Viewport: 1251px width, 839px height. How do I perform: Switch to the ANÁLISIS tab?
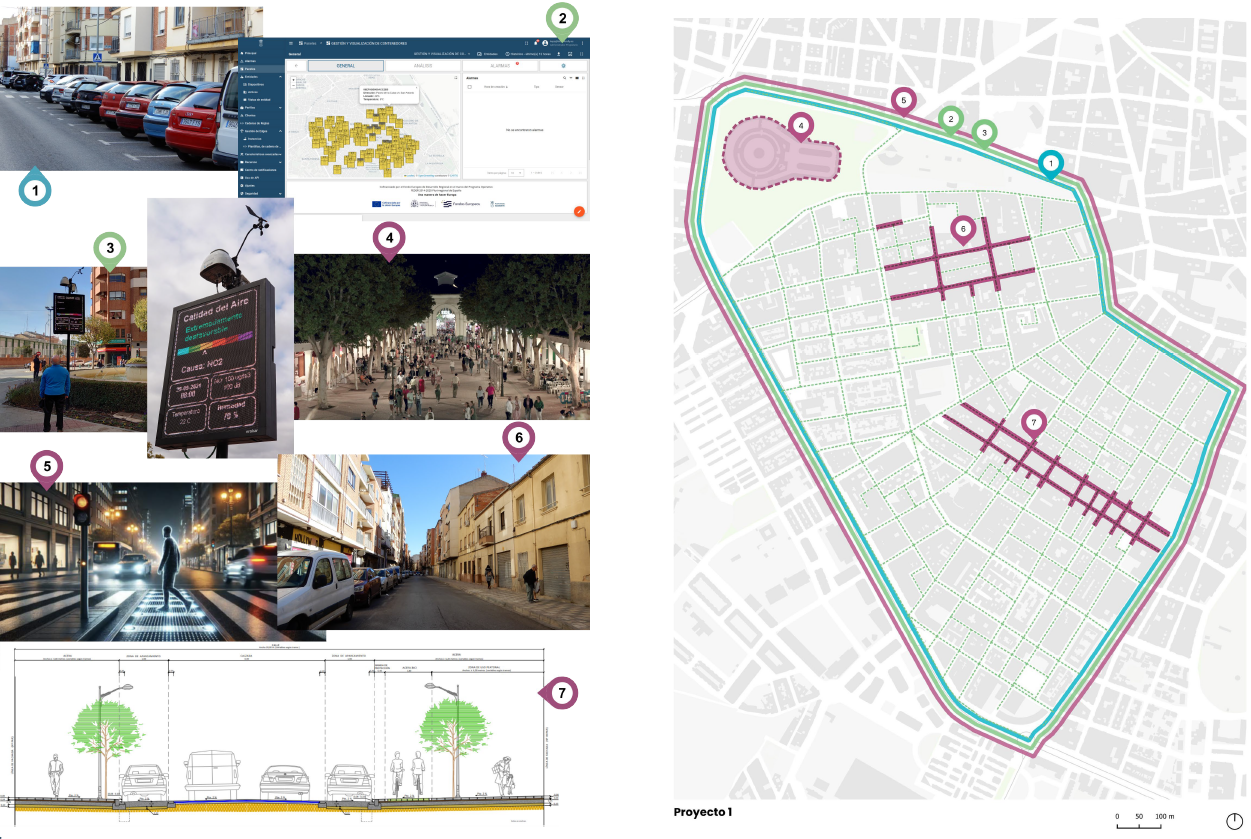pos(423,66)
